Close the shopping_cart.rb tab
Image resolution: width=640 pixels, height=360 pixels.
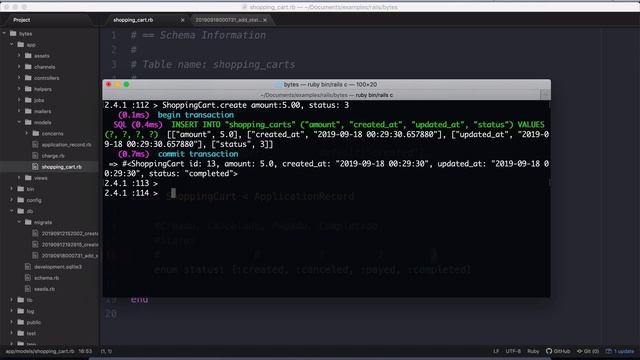(x=182, y=20)
